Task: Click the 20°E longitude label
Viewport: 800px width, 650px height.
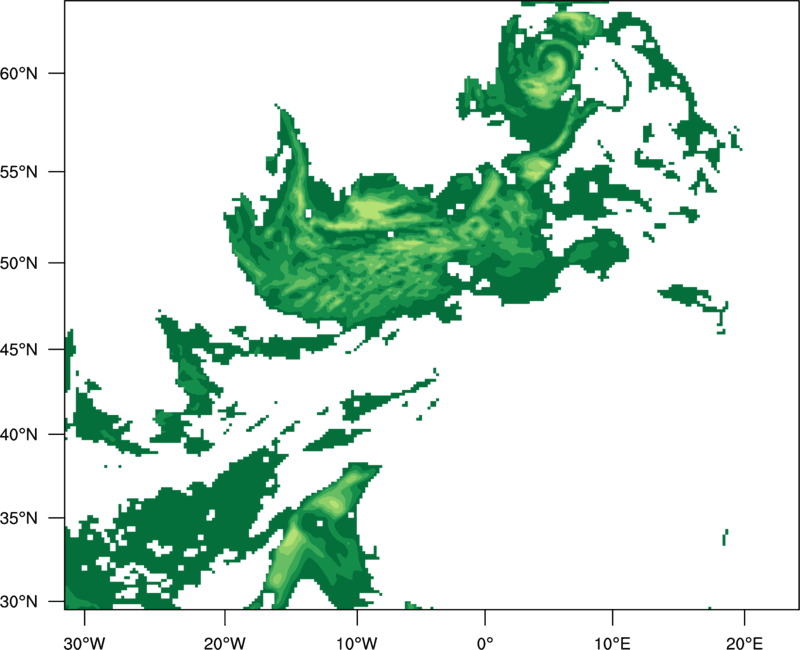Action: pyautogui.click(x=744, y=643)
